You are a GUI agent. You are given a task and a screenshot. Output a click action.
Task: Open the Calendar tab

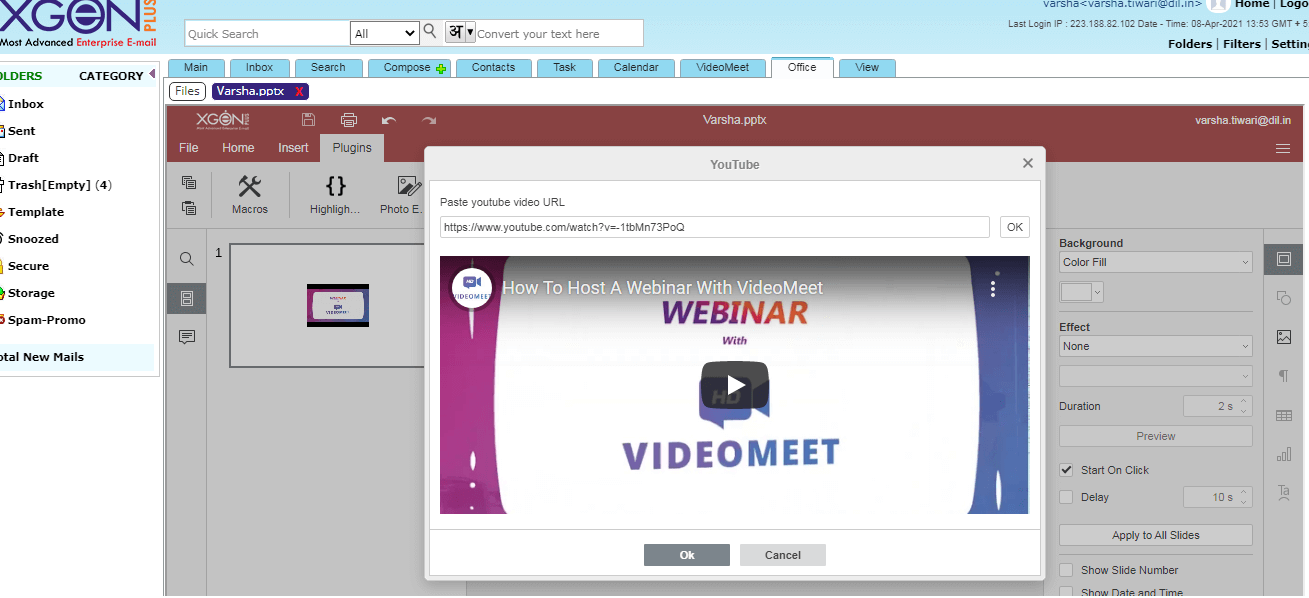(x=636, y=68)
